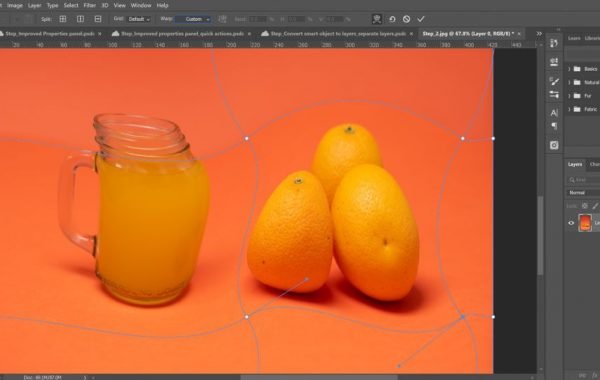This screenshot has width=600, height=380.
Task: Collapse the icon dock with the top arrows
Action: point(558,29)
